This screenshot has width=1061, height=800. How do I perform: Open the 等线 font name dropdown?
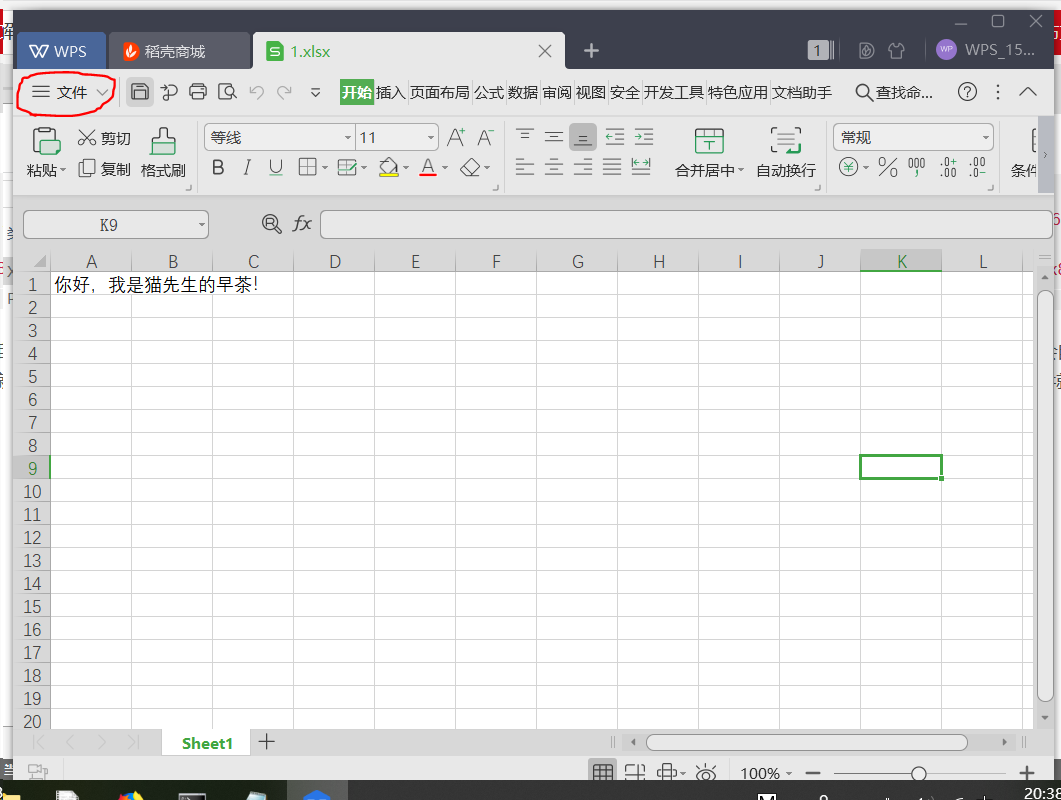click(345, 136)
